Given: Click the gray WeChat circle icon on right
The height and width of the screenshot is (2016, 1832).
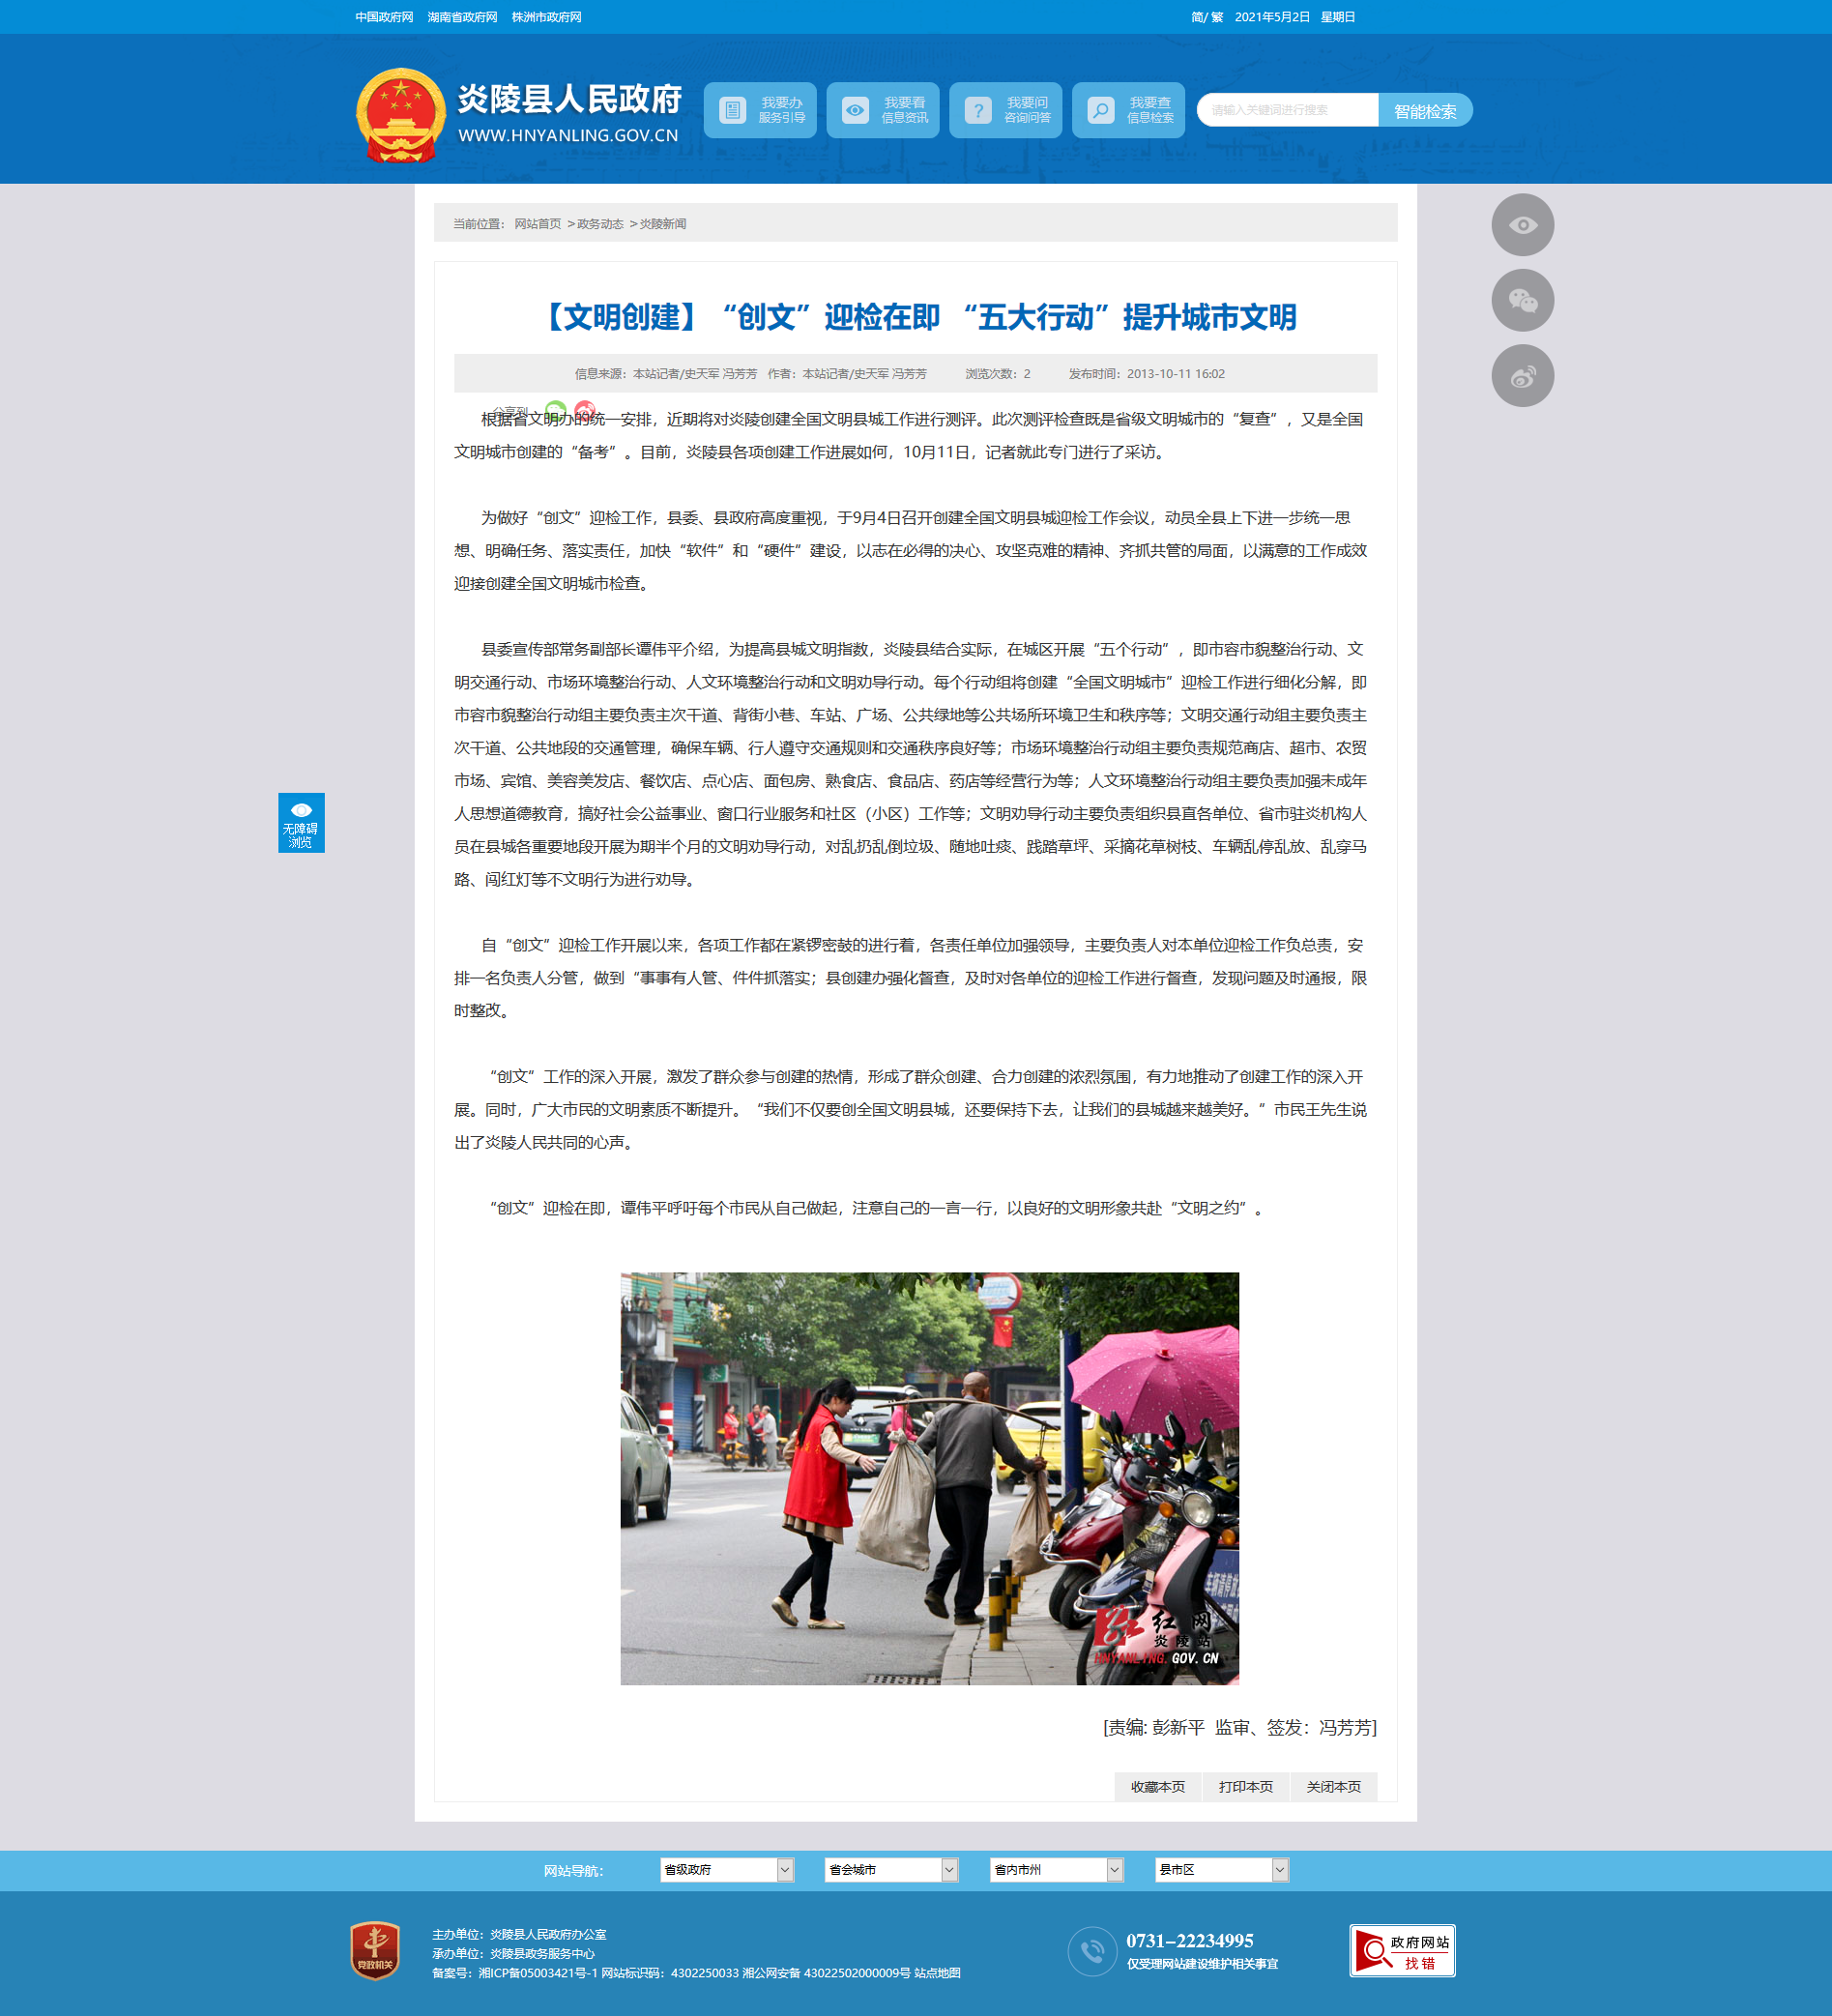Looking at the screenshot, I should click(1522, 300).
